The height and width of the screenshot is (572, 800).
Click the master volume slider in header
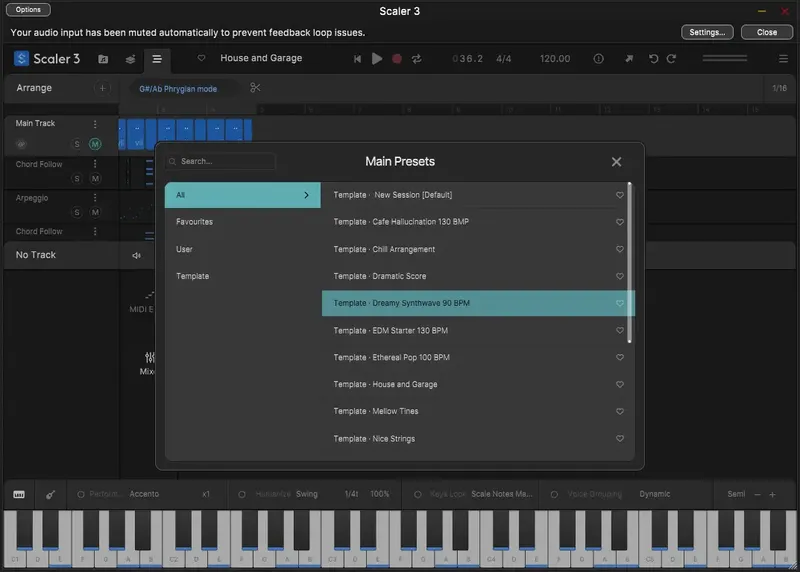pos(724,58)
